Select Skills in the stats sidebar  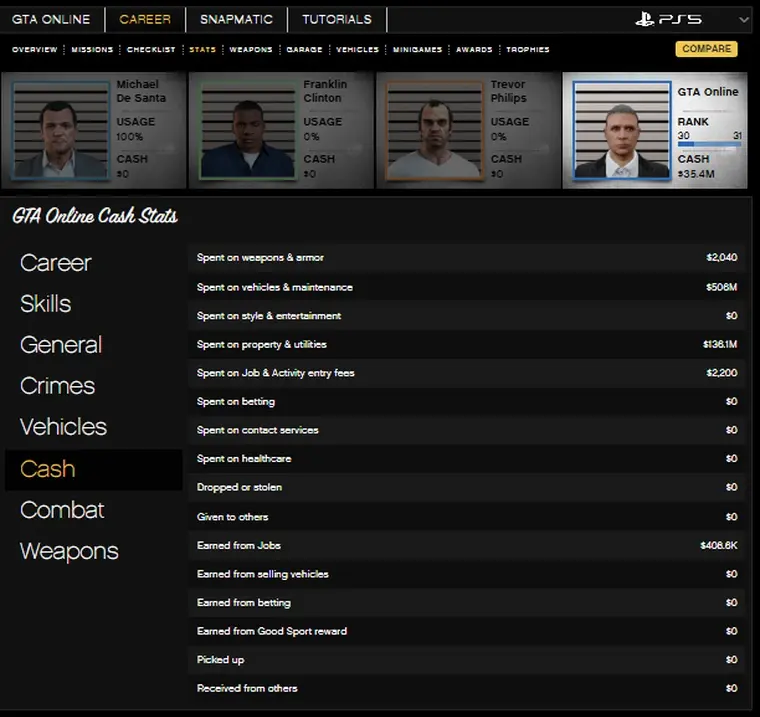[46, 304]
